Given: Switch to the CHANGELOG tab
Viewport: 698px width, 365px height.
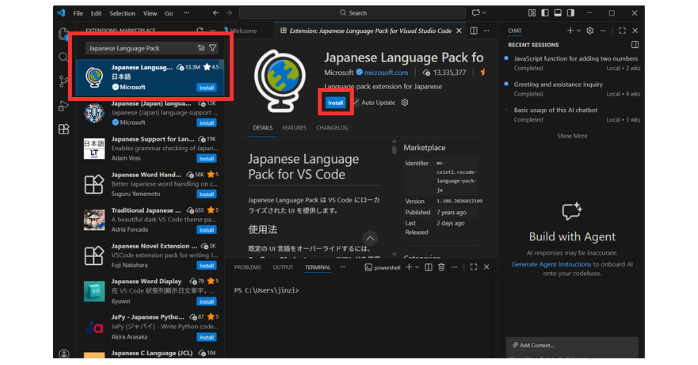Looking at the screenshot, I should [x=332, y=128].
